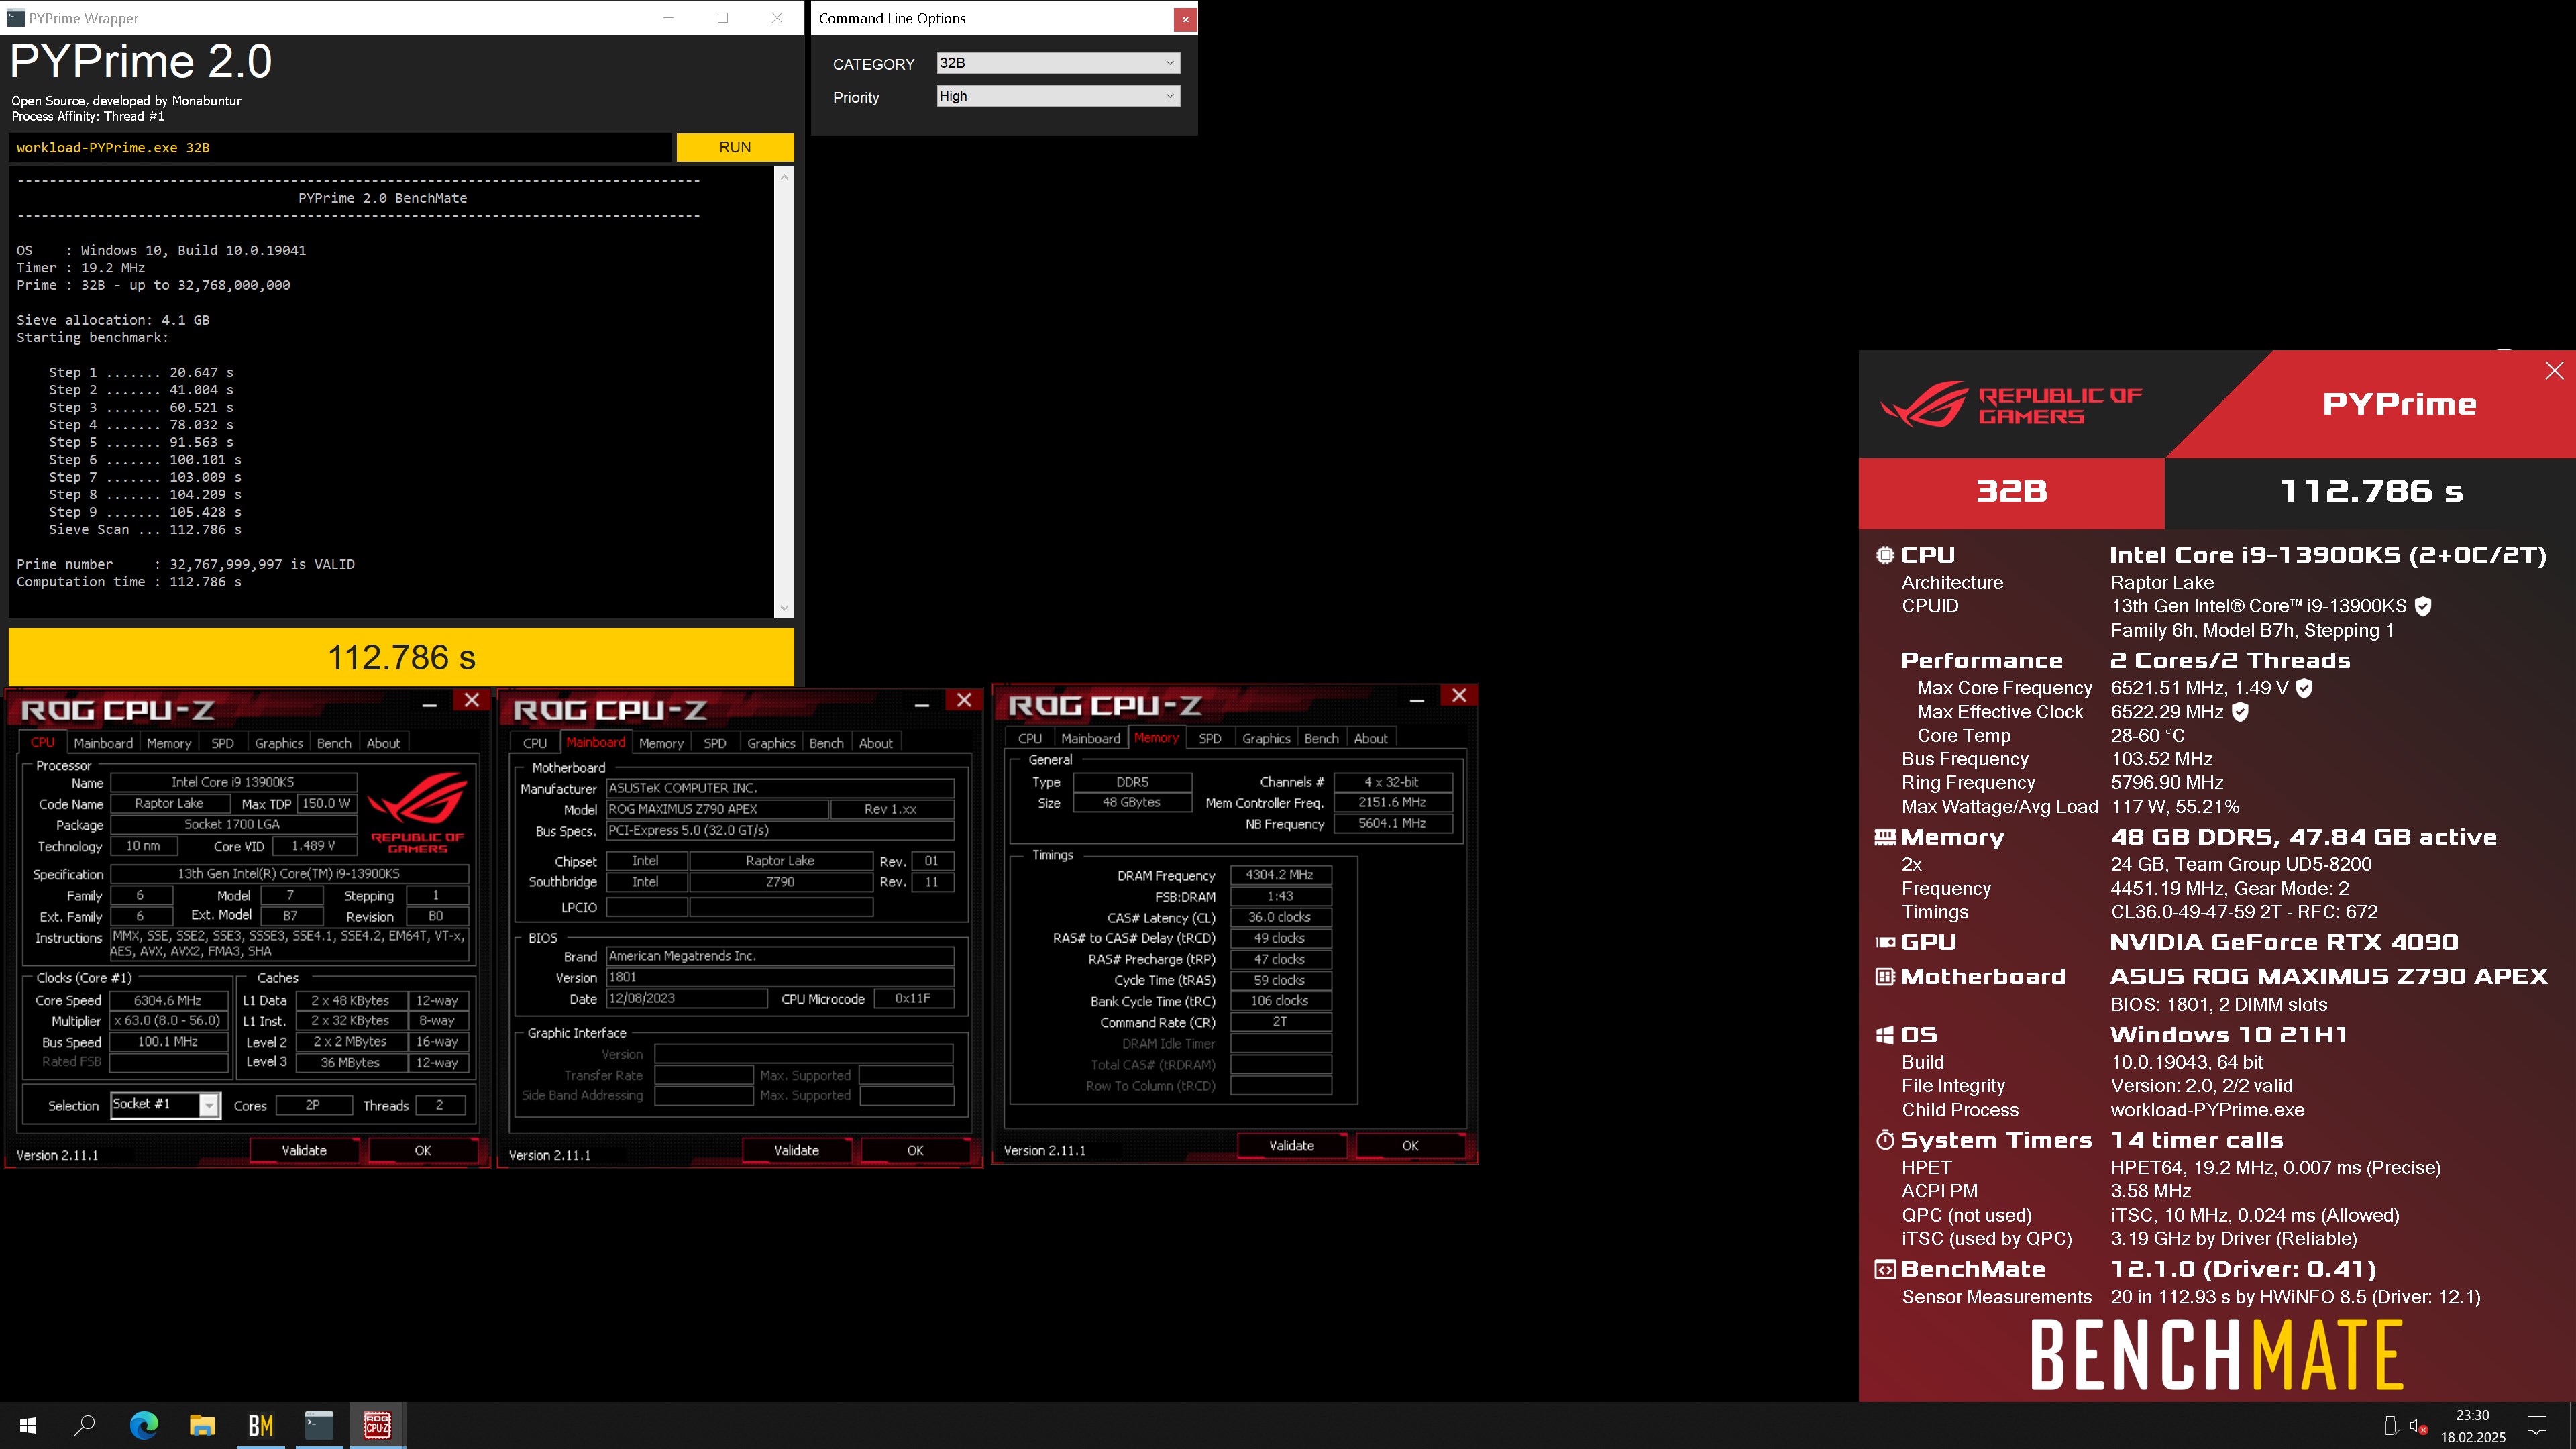Close the BenchMate result panel
Screen dimensions: 2576x1449
pos(2554,371)
